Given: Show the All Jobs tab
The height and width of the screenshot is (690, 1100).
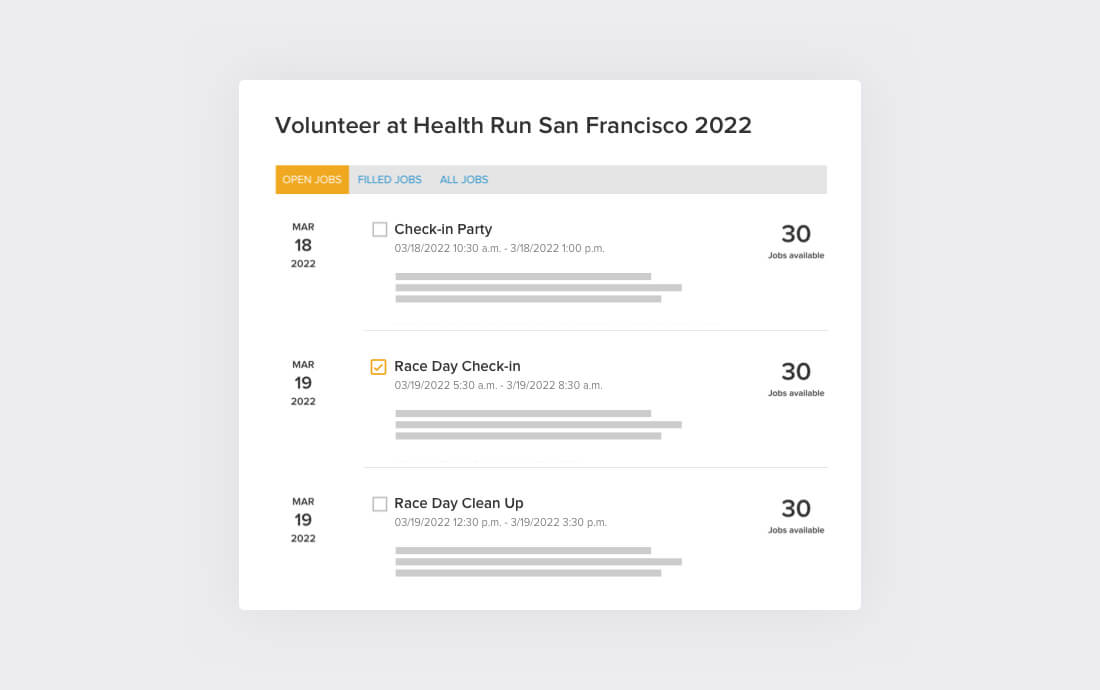Looking at the screenshot, I should point(464,180).
